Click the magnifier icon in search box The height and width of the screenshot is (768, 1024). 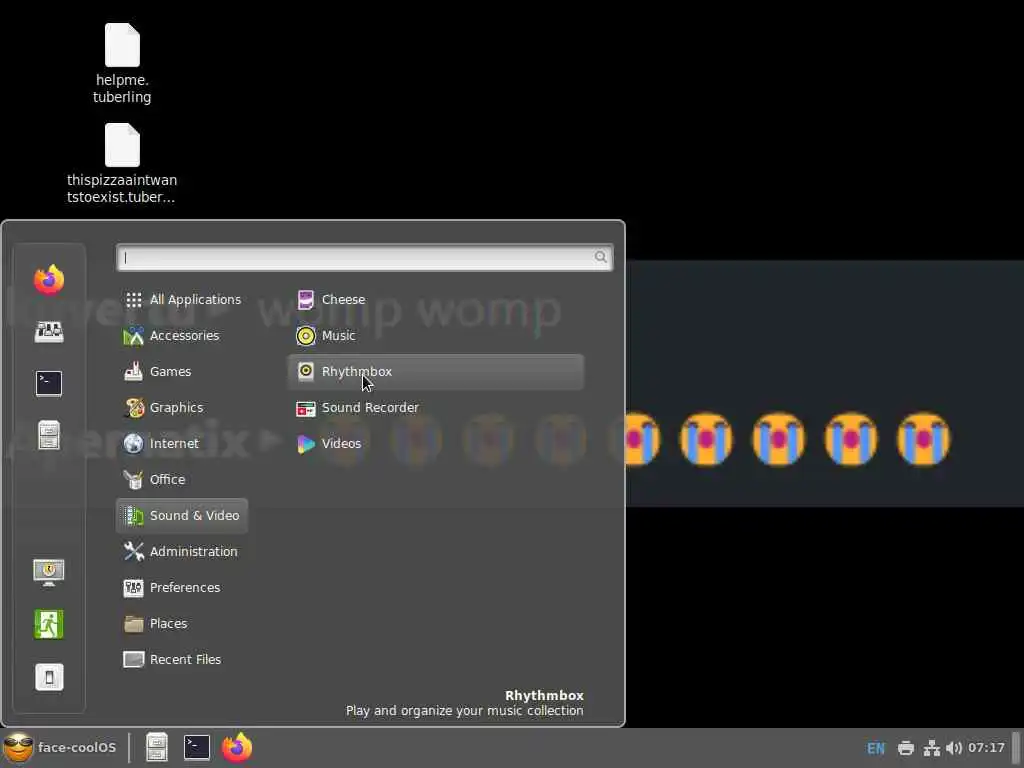click(x=601, y=257)
